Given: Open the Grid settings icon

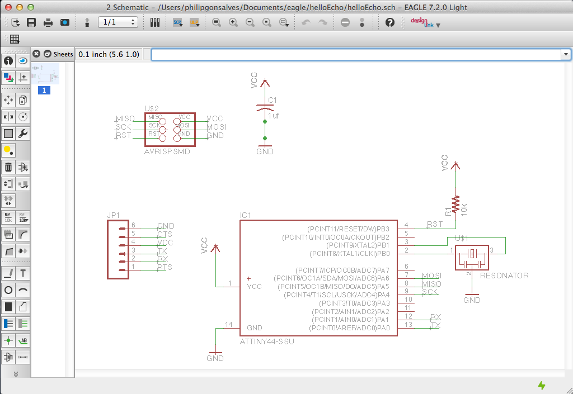Looking at the screenshot, I should pyautogui.click(x=15, y=39).
